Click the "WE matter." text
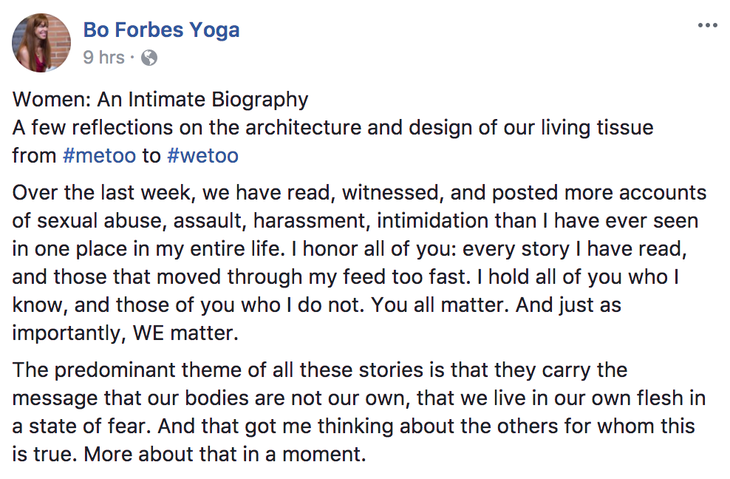The height and width of the screenshot is (479, 730). point(185,333)
